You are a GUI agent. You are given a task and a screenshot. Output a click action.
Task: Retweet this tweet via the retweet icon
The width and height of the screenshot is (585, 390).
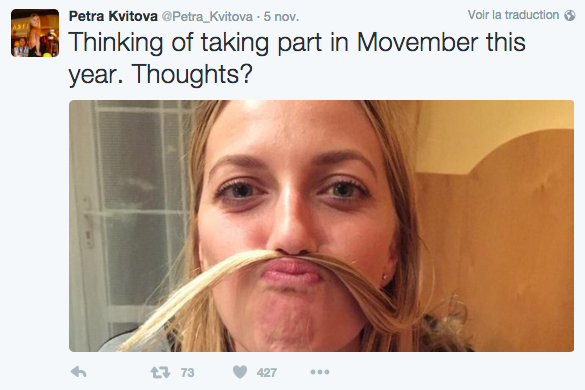pos(160,372)
